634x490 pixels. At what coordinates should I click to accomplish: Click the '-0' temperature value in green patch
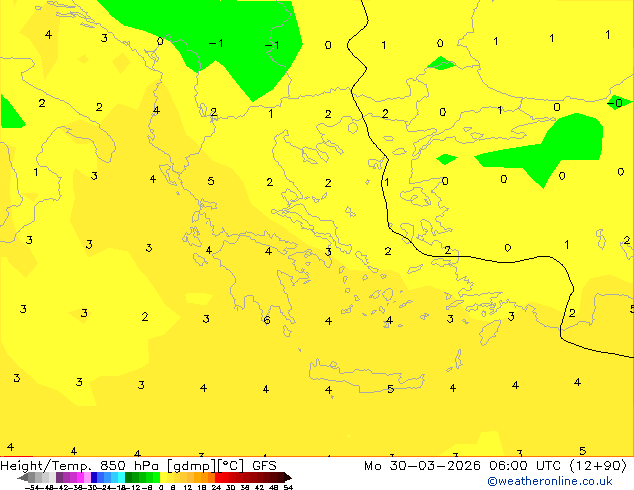(615, 103)
